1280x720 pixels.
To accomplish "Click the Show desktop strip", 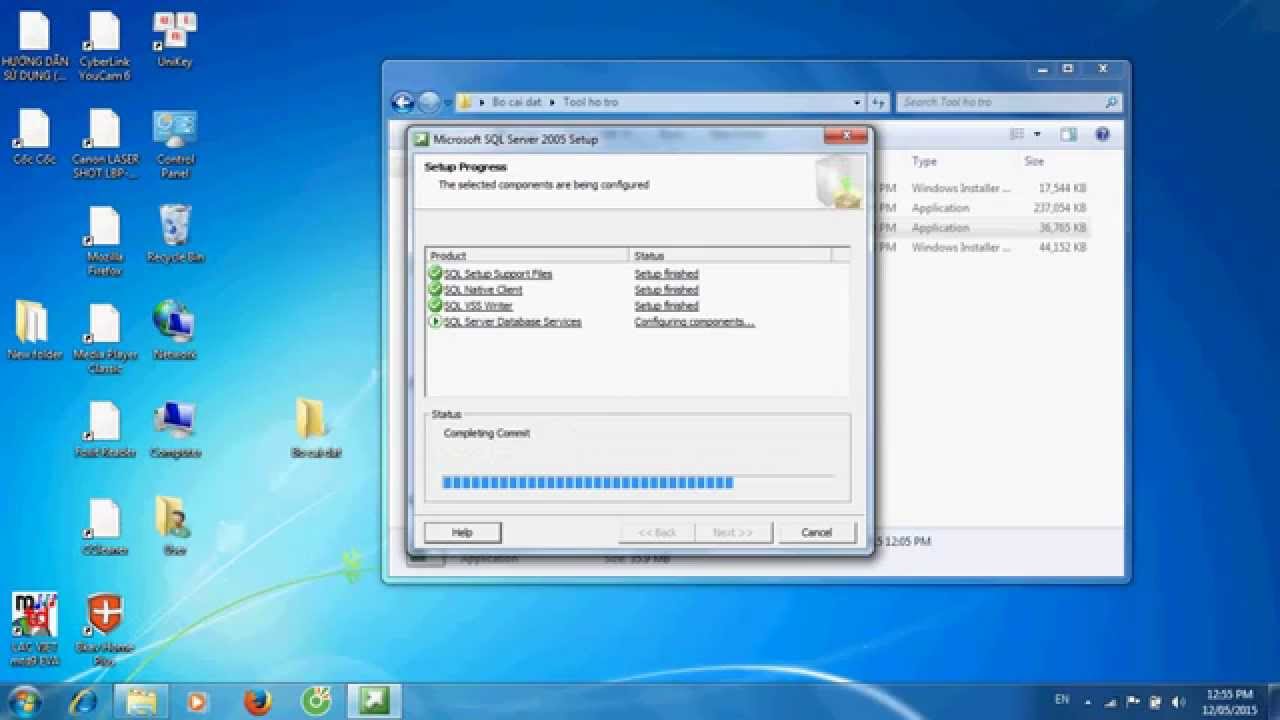I will point(1273,701).
